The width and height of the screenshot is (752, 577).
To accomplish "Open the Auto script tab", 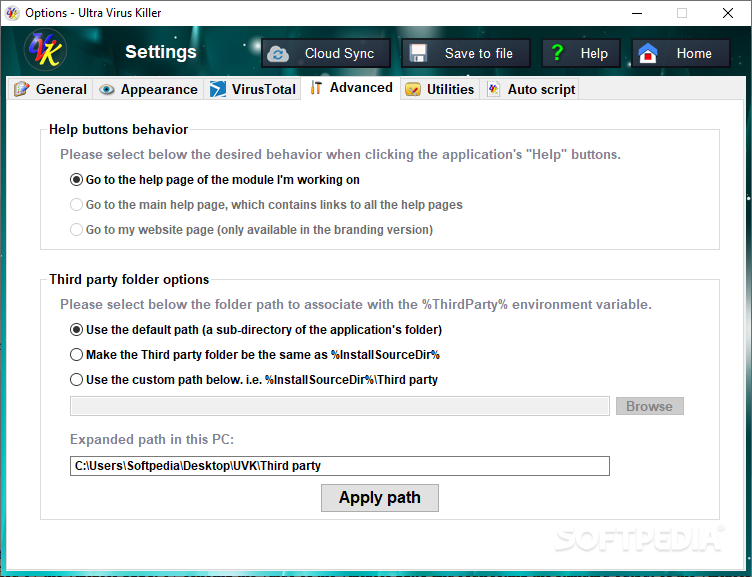I will (x=530, y=89).
